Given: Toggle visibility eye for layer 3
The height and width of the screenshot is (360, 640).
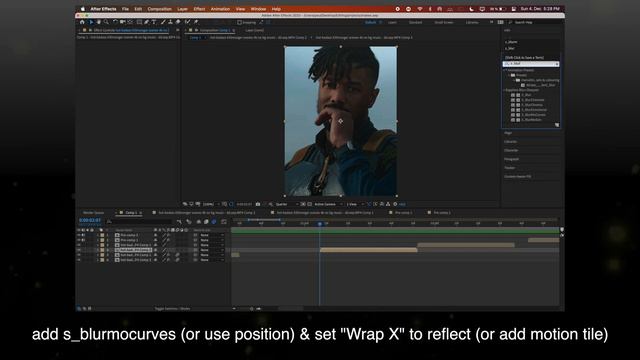Looking at the screenshot, I should [79, 245].
